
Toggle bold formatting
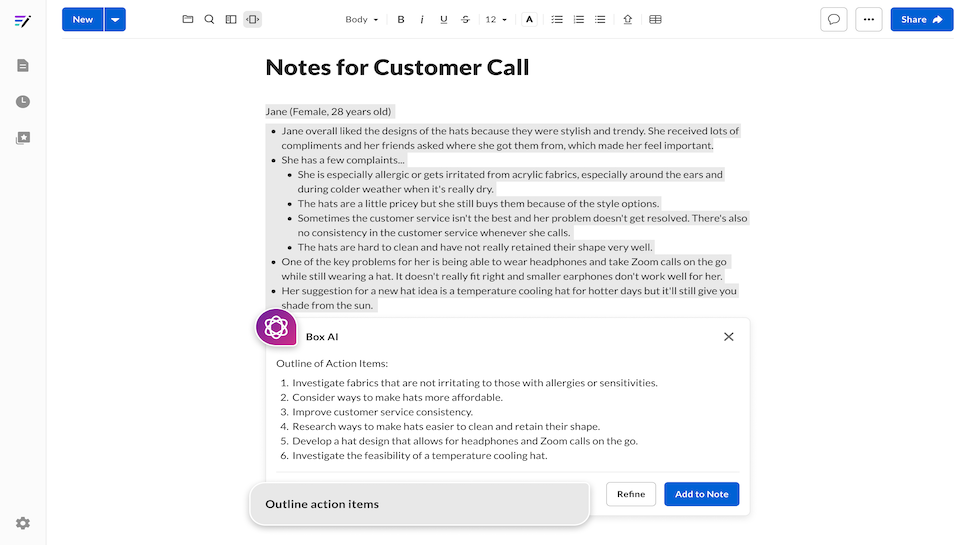tap(401, 19)
